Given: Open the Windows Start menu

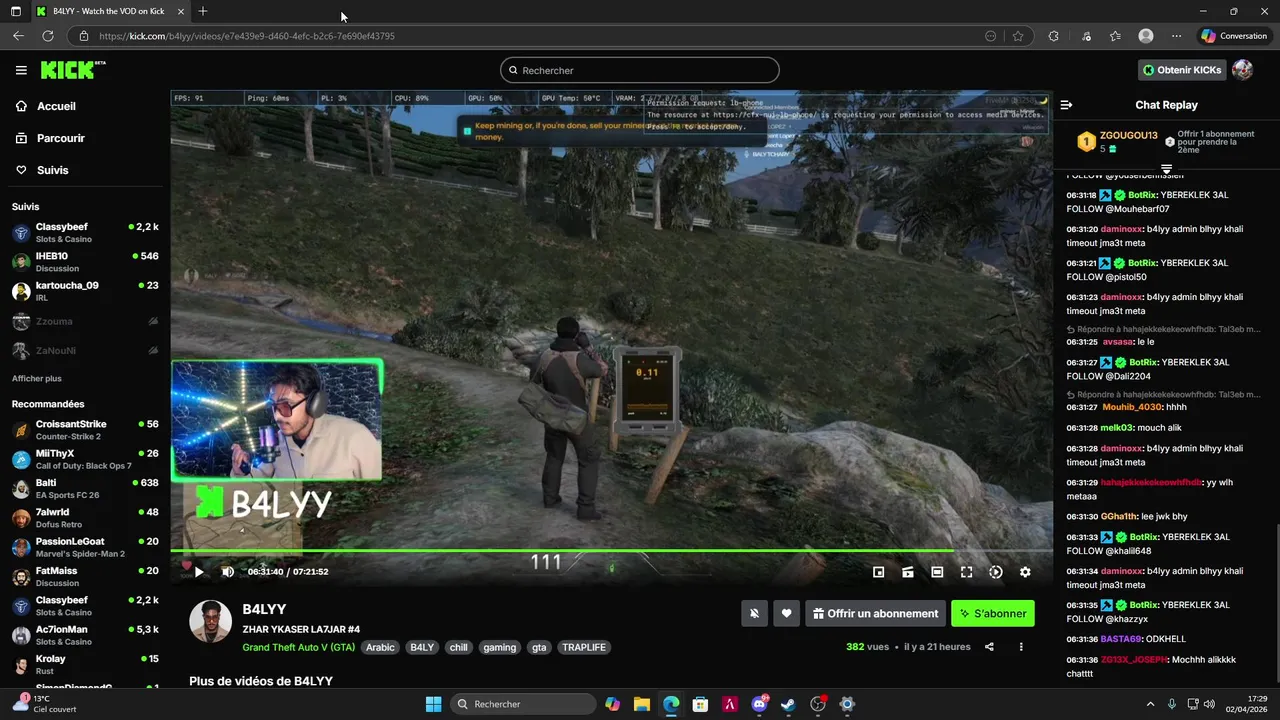Looking at the screenshot, I should coord(433,704).
